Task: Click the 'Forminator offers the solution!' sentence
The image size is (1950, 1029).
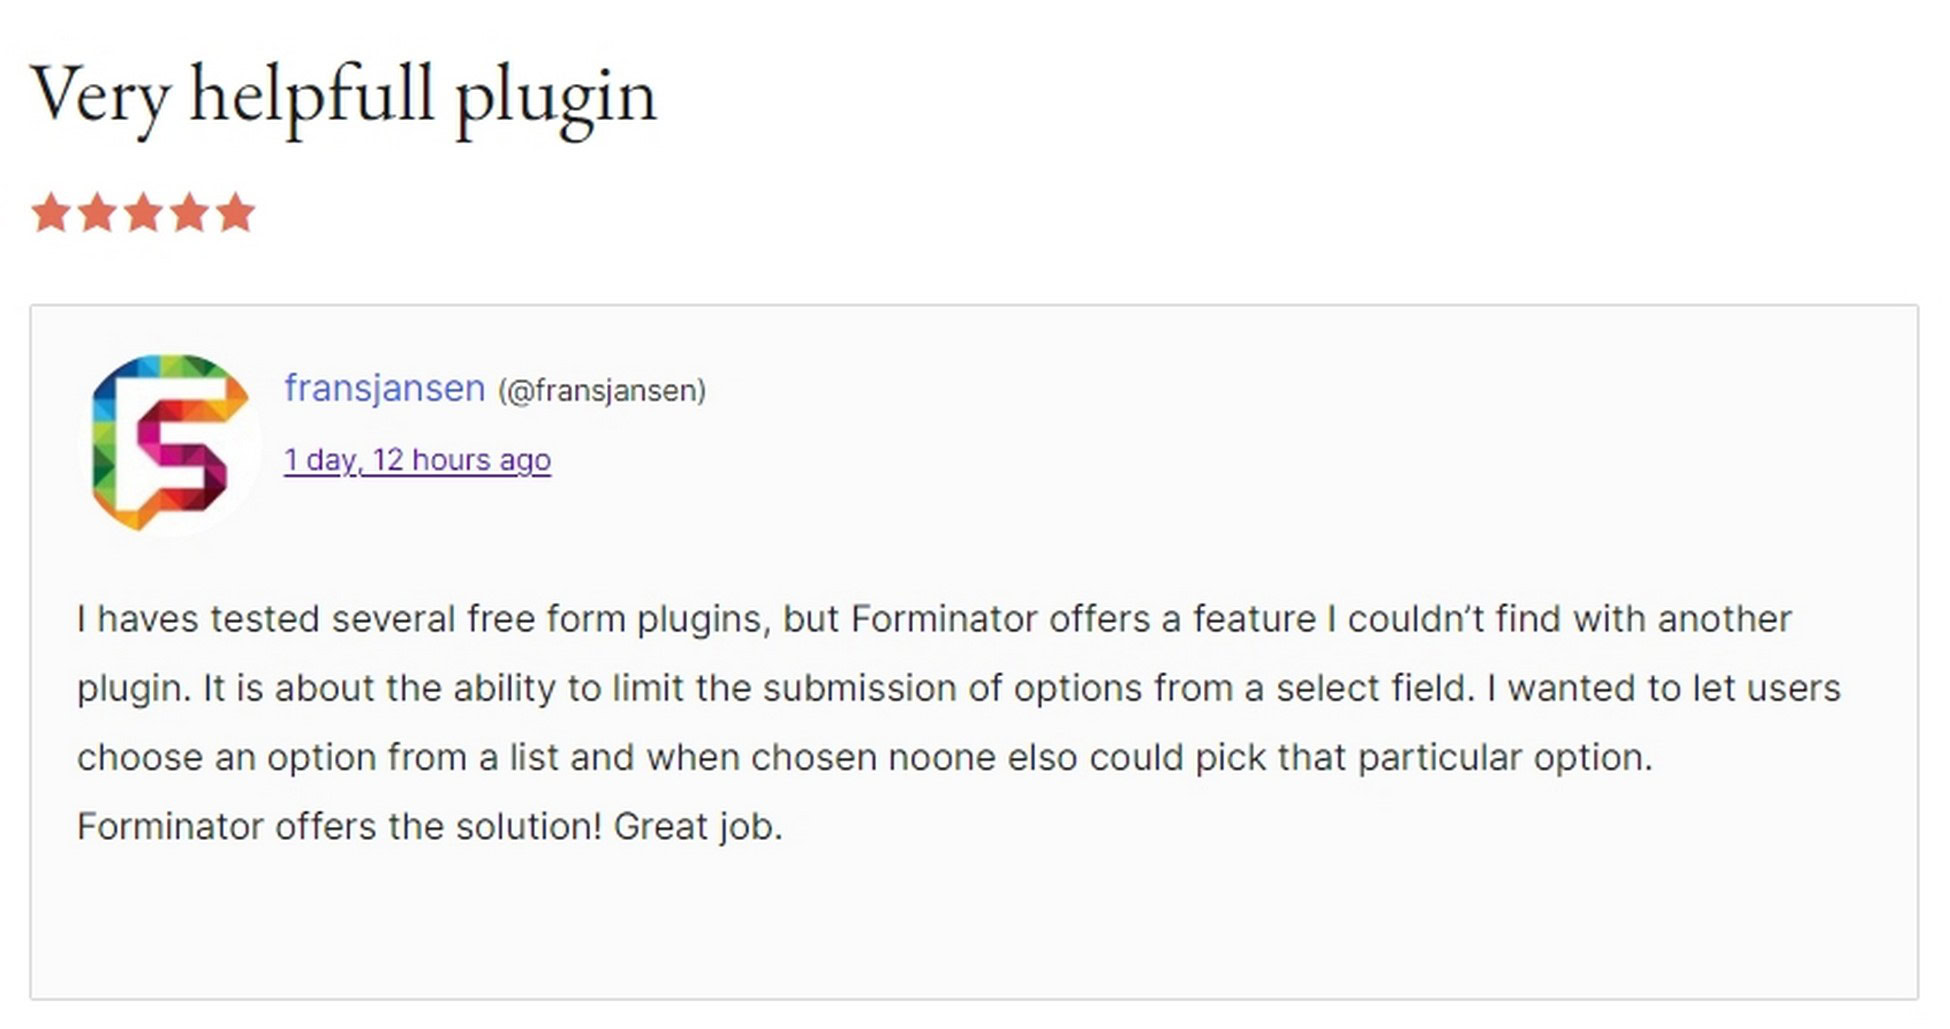Action: click(x=340, y=826)
